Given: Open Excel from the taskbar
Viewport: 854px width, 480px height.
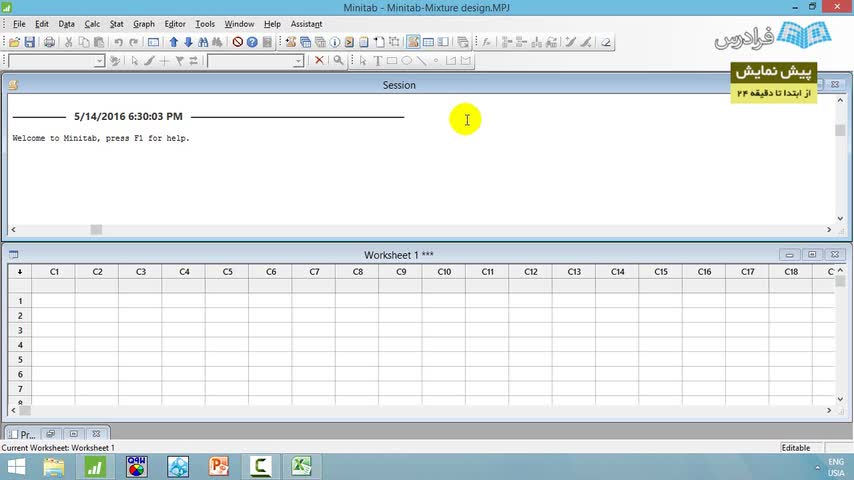Looking at the screenshot, I should pos(301,467).
